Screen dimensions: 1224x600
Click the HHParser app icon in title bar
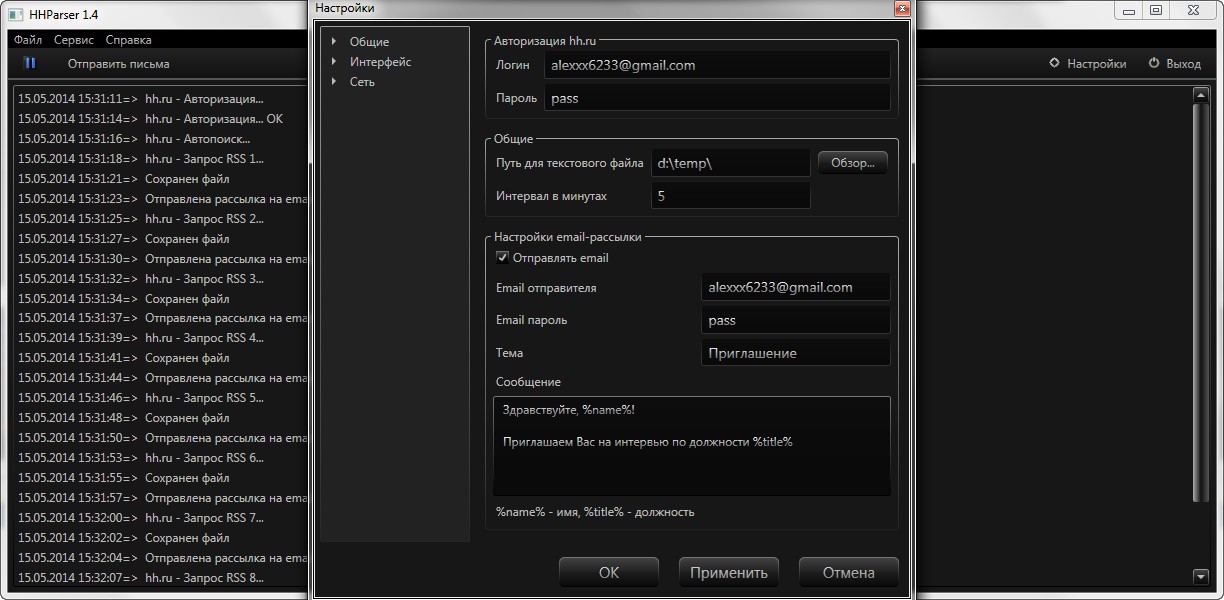click(x=15, y=14)
